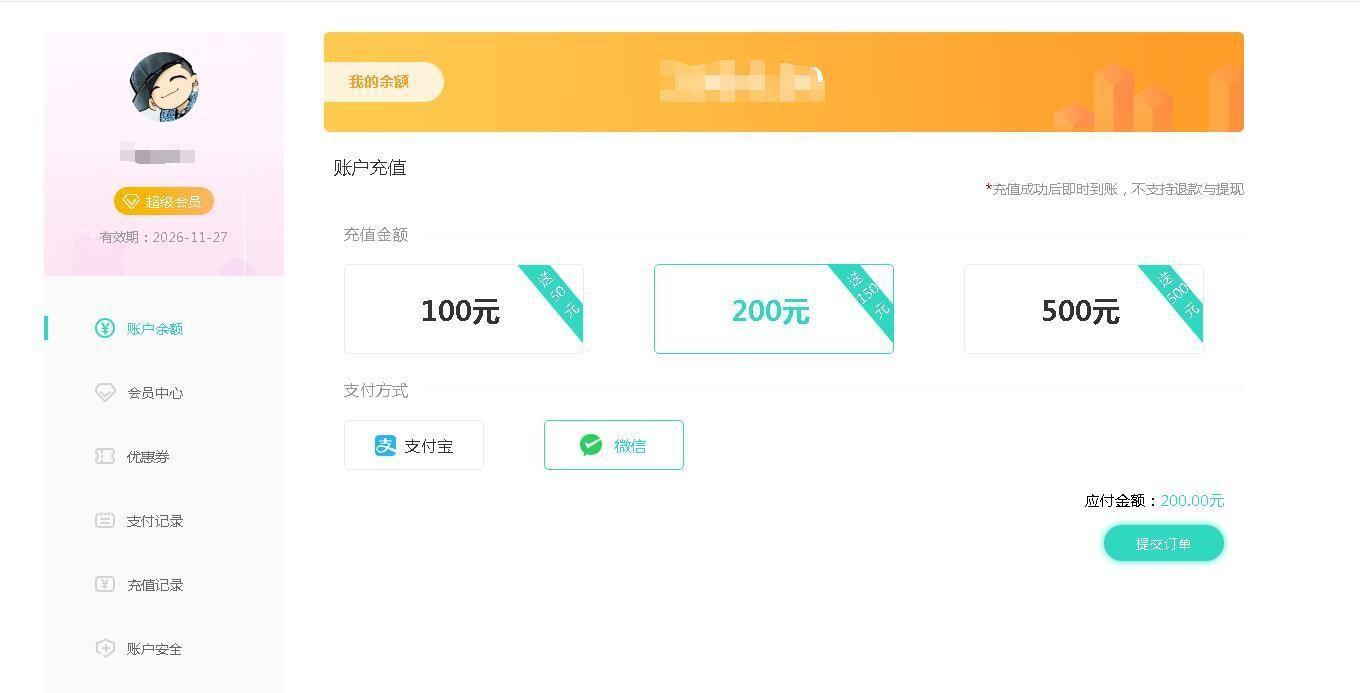Click the shield icon beside 账户安全

pyautogui.click(x=105, y=648)
